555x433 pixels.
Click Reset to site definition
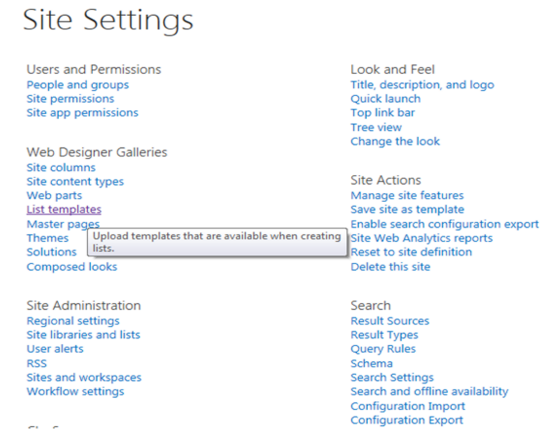coord(411,252)
